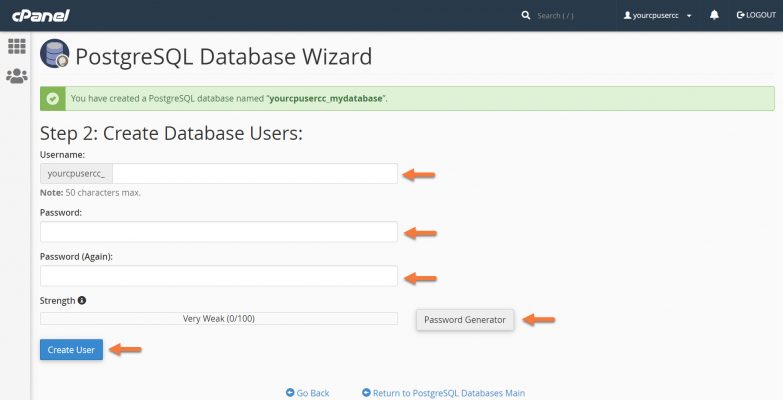Click the search magnifier icon

(x=526, y=16)
